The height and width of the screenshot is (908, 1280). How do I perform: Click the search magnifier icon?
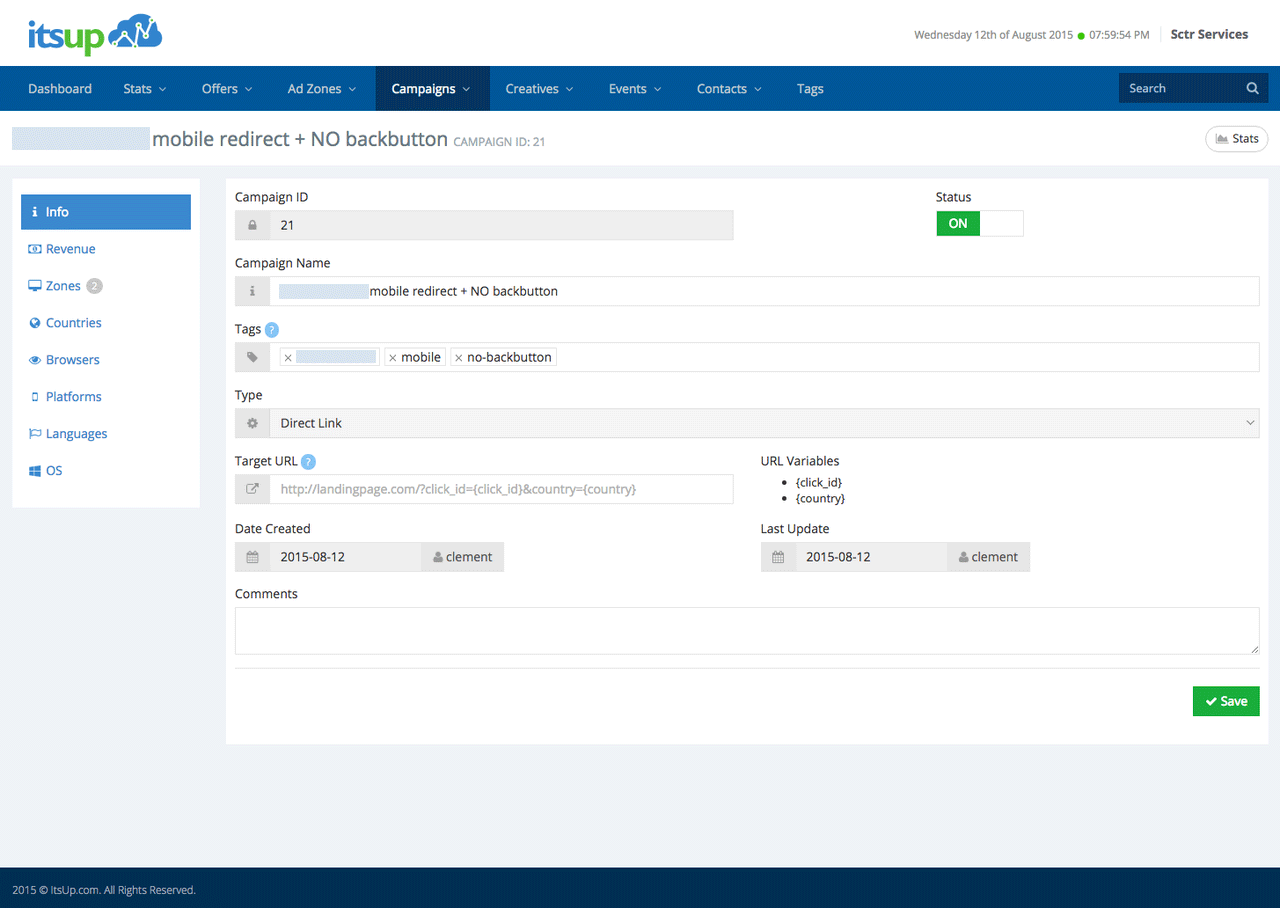1252,88
